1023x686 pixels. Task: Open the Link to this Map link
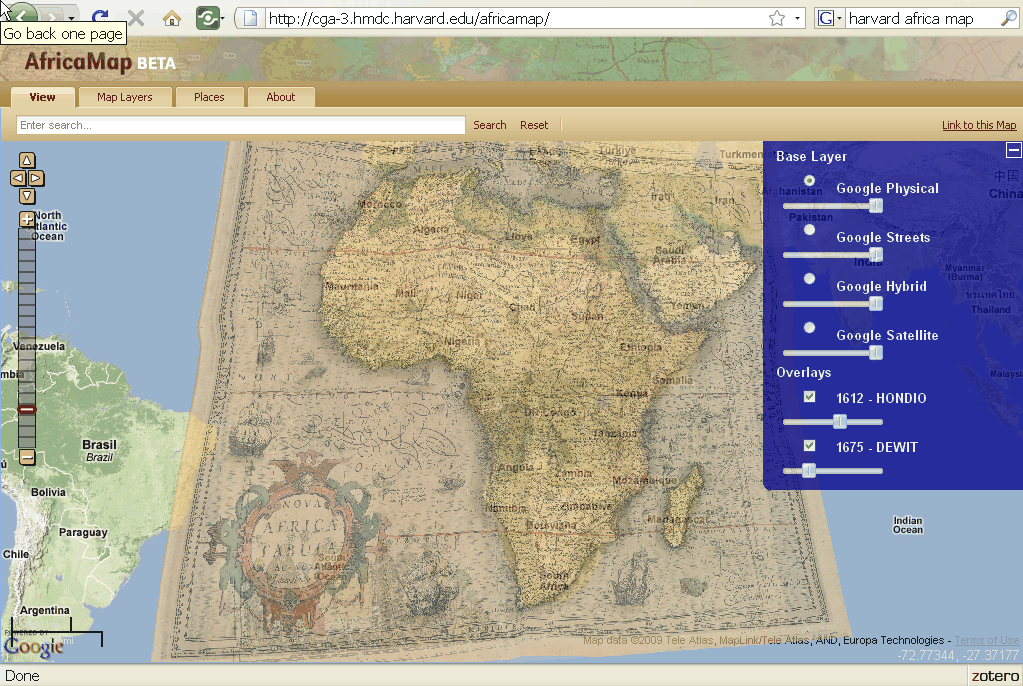point(979,125)
